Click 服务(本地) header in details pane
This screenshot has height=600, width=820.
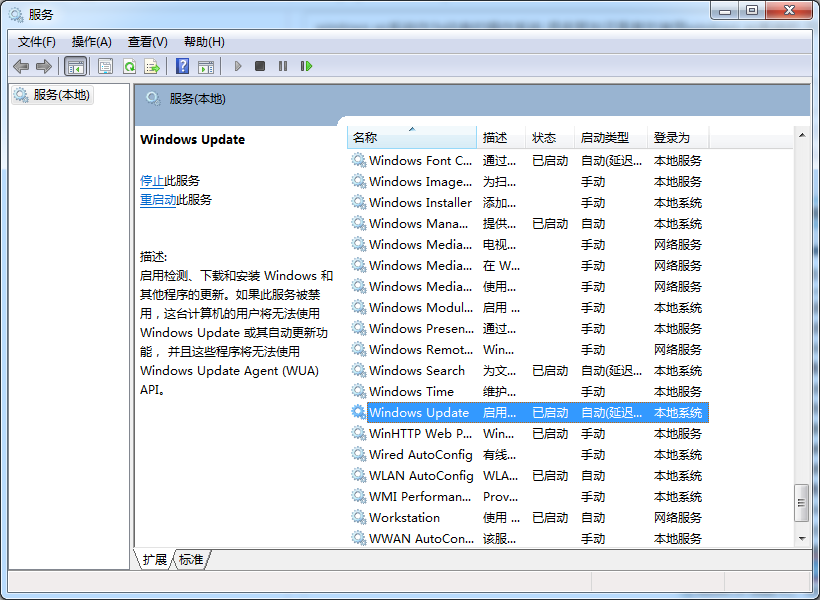(197, 98)
